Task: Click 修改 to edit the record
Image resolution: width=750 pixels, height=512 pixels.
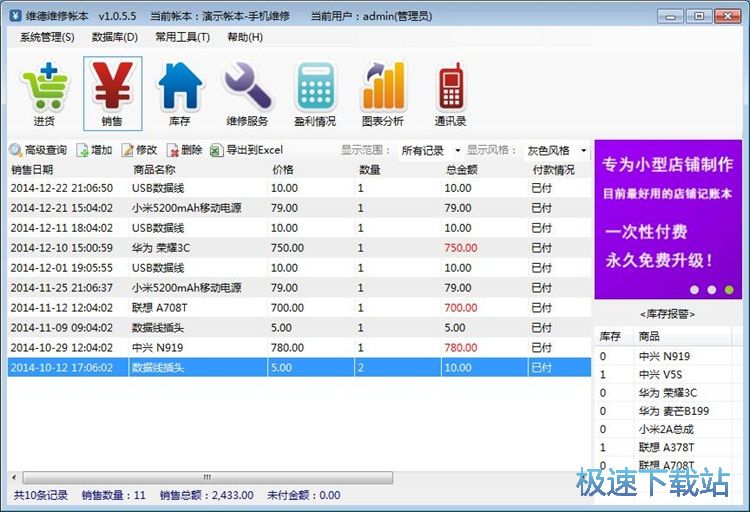Action: pos(139,150)
